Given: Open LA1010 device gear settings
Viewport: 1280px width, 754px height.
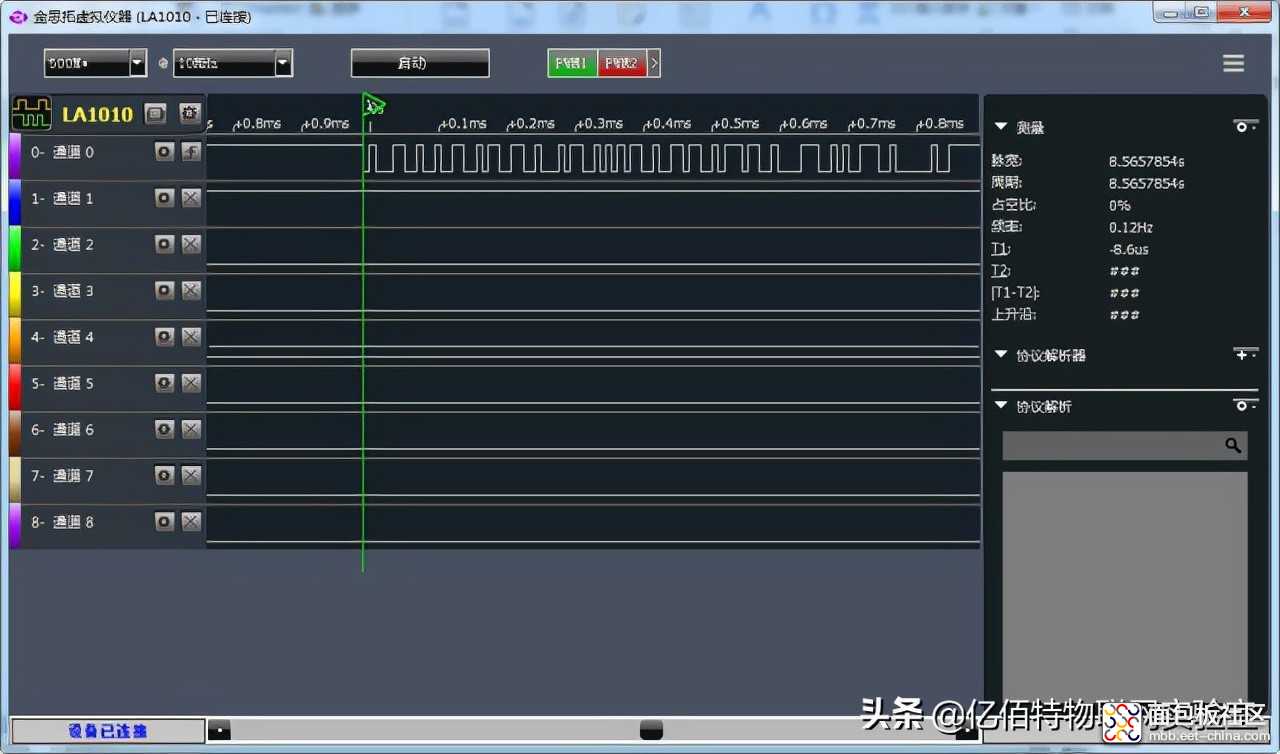Looking at the screenshot, I should click(190, 113).
